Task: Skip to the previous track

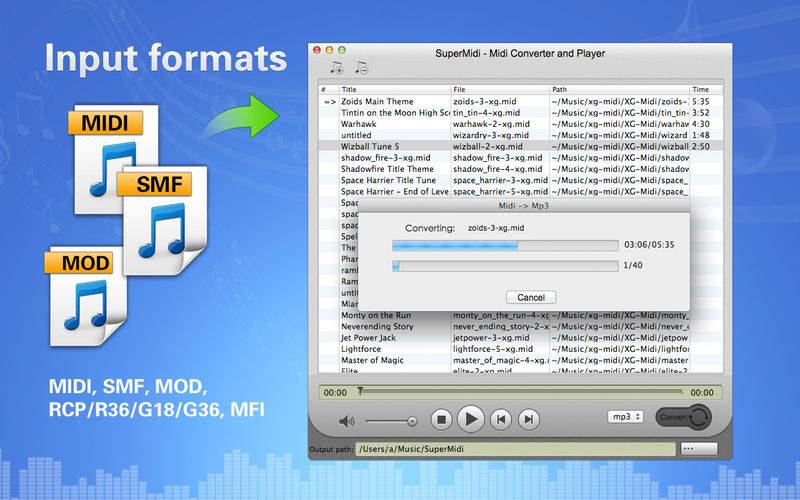Action: click(501, 419)
